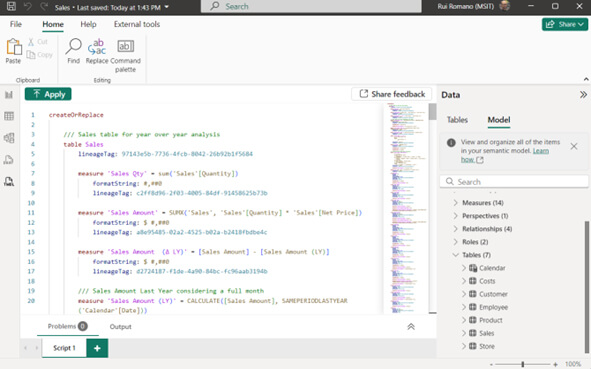
Task: Open the Help ribbon tab
Action: [88, 24]
